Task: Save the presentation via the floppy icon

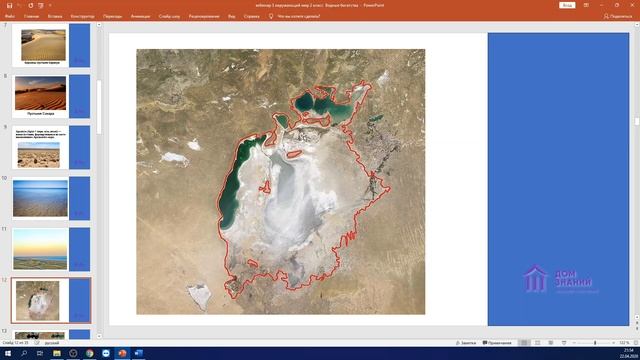Action: 9,6
